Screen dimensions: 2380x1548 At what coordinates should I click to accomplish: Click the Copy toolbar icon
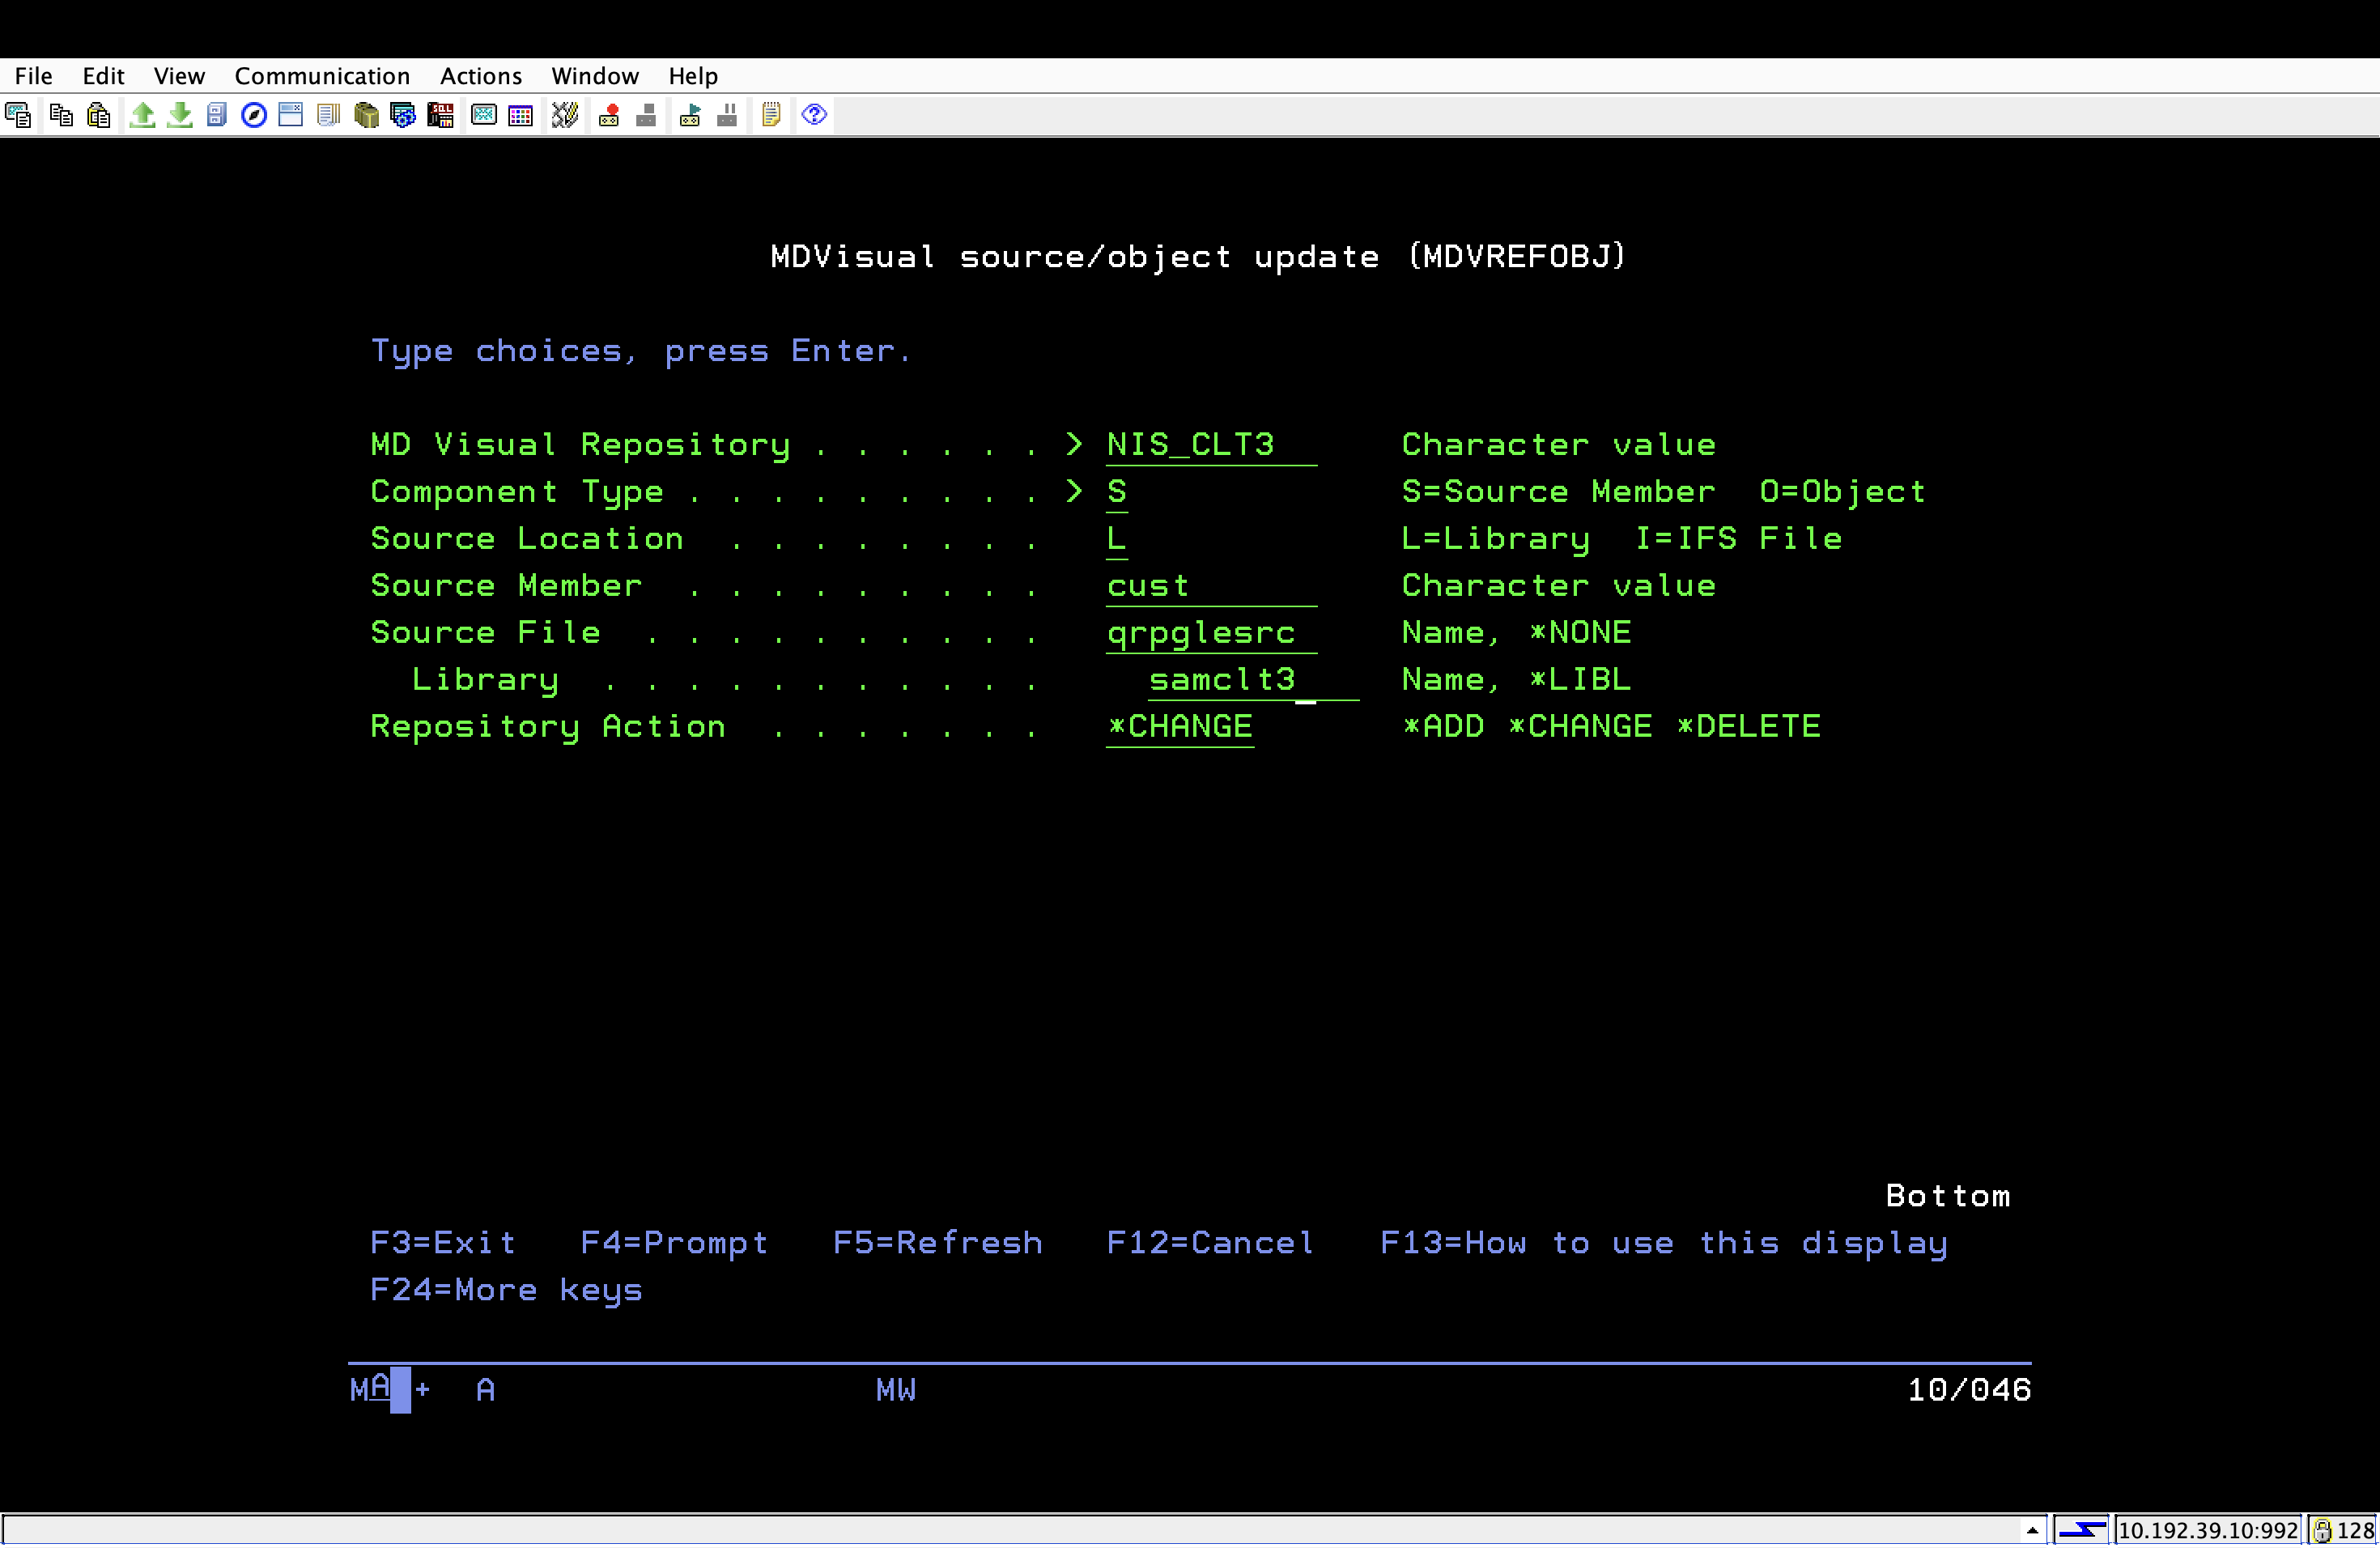(x=61, y=115)
